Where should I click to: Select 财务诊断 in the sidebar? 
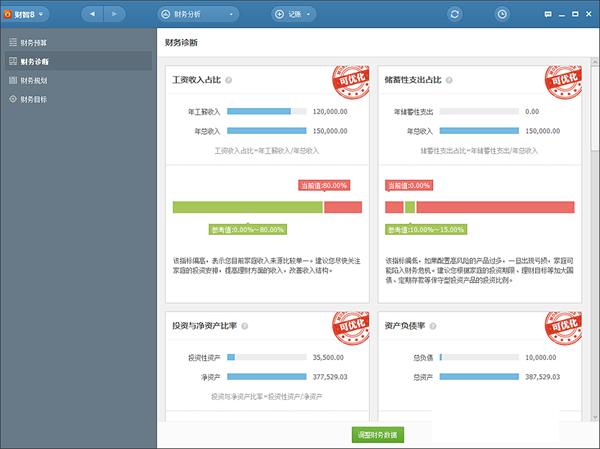(32, 61)
